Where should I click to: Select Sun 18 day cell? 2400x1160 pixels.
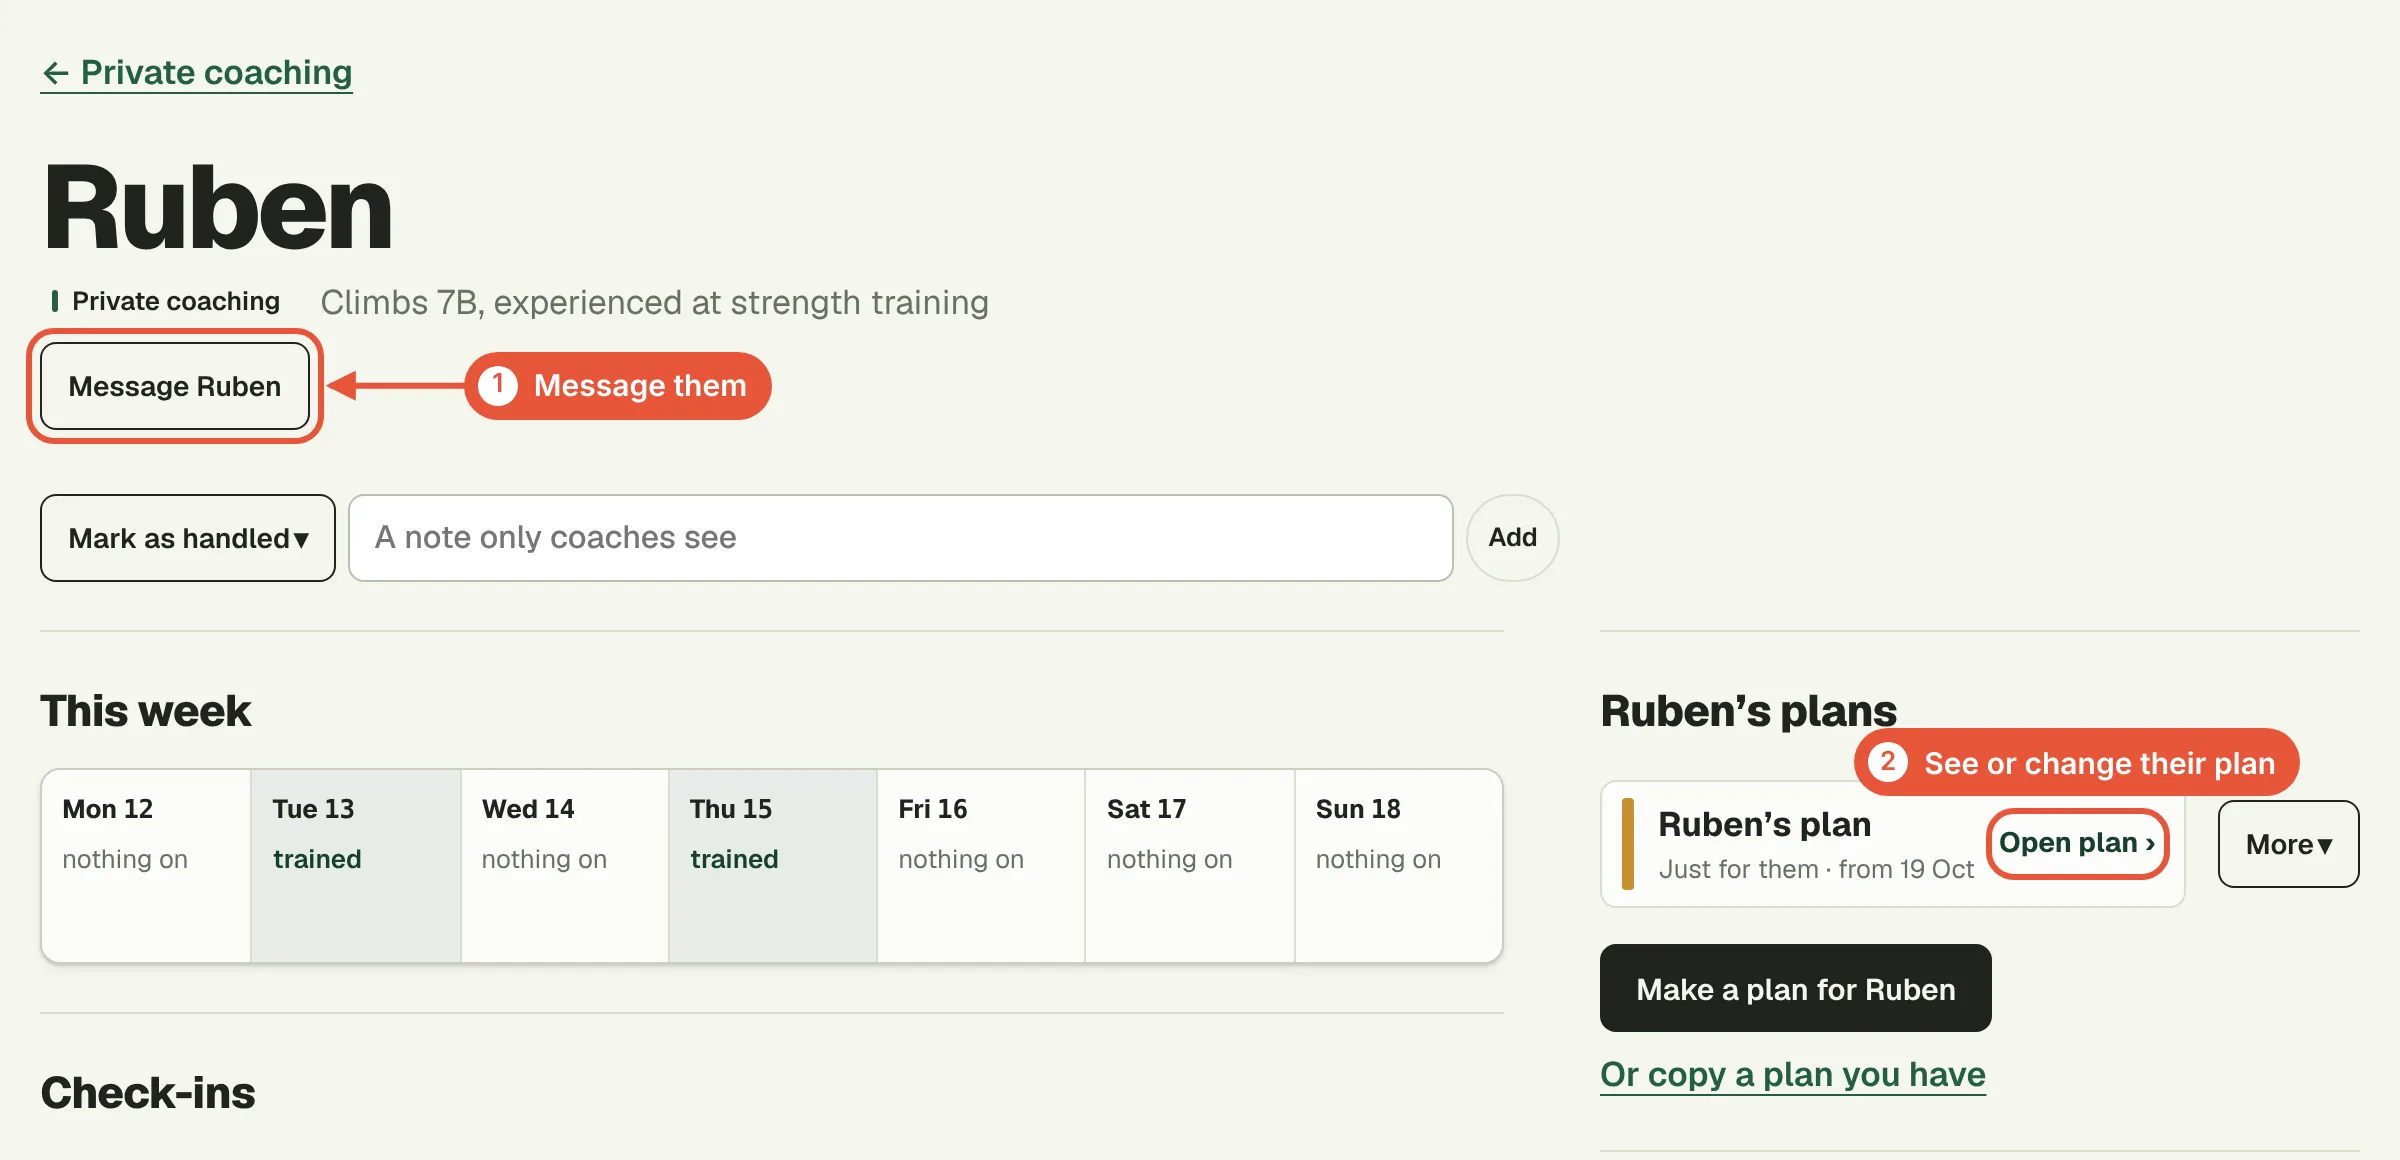[x=1398, y=866]
